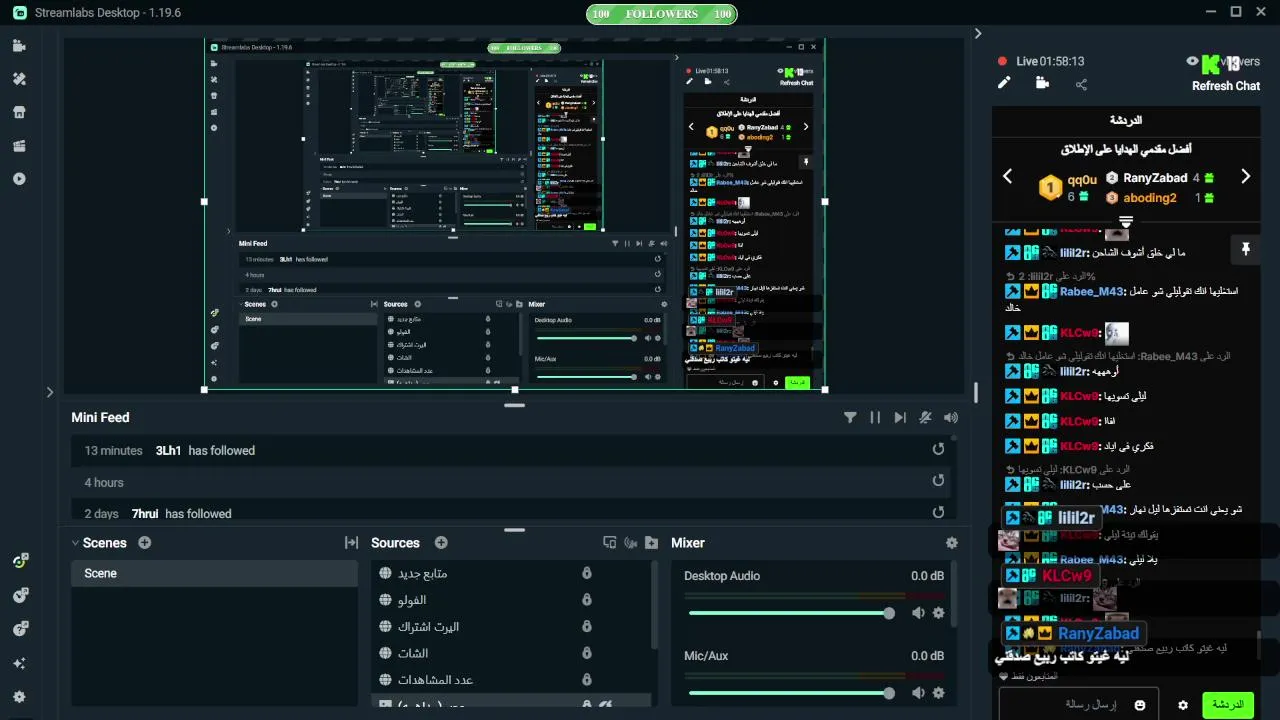Image resolution: width=1280 pixels, height=720 pixels.
Task: Open the Themes wand icon in sidebar
Action: 19,79
